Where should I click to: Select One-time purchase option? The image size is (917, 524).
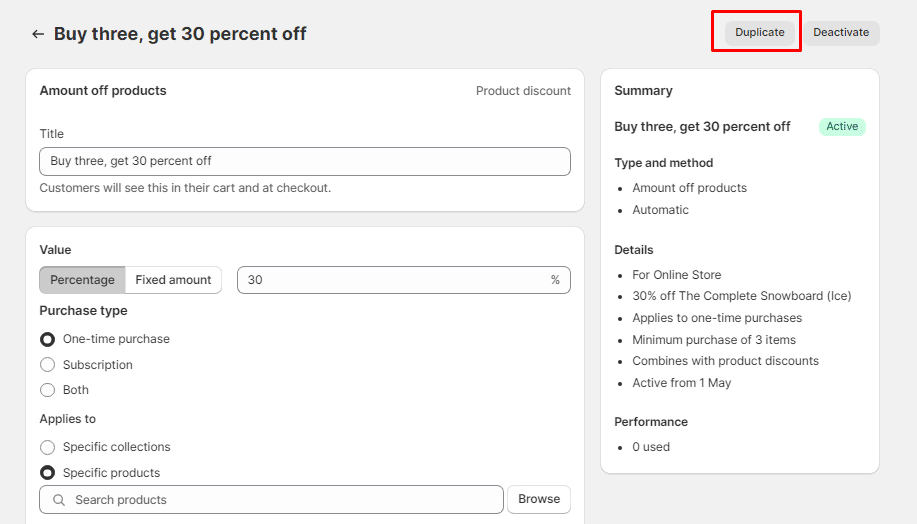coord(47,339)
